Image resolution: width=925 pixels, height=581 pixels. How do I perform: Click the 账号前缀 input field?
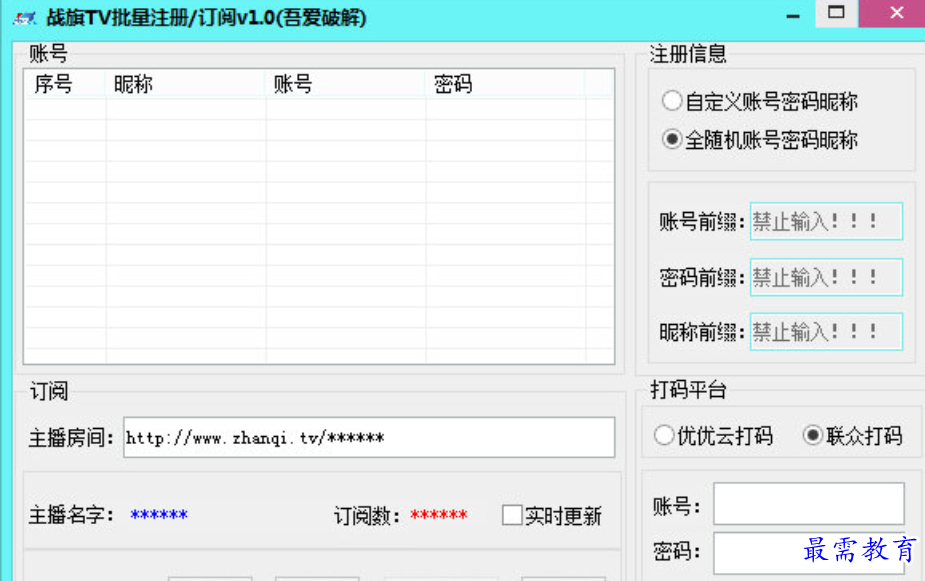coord(826,222)
